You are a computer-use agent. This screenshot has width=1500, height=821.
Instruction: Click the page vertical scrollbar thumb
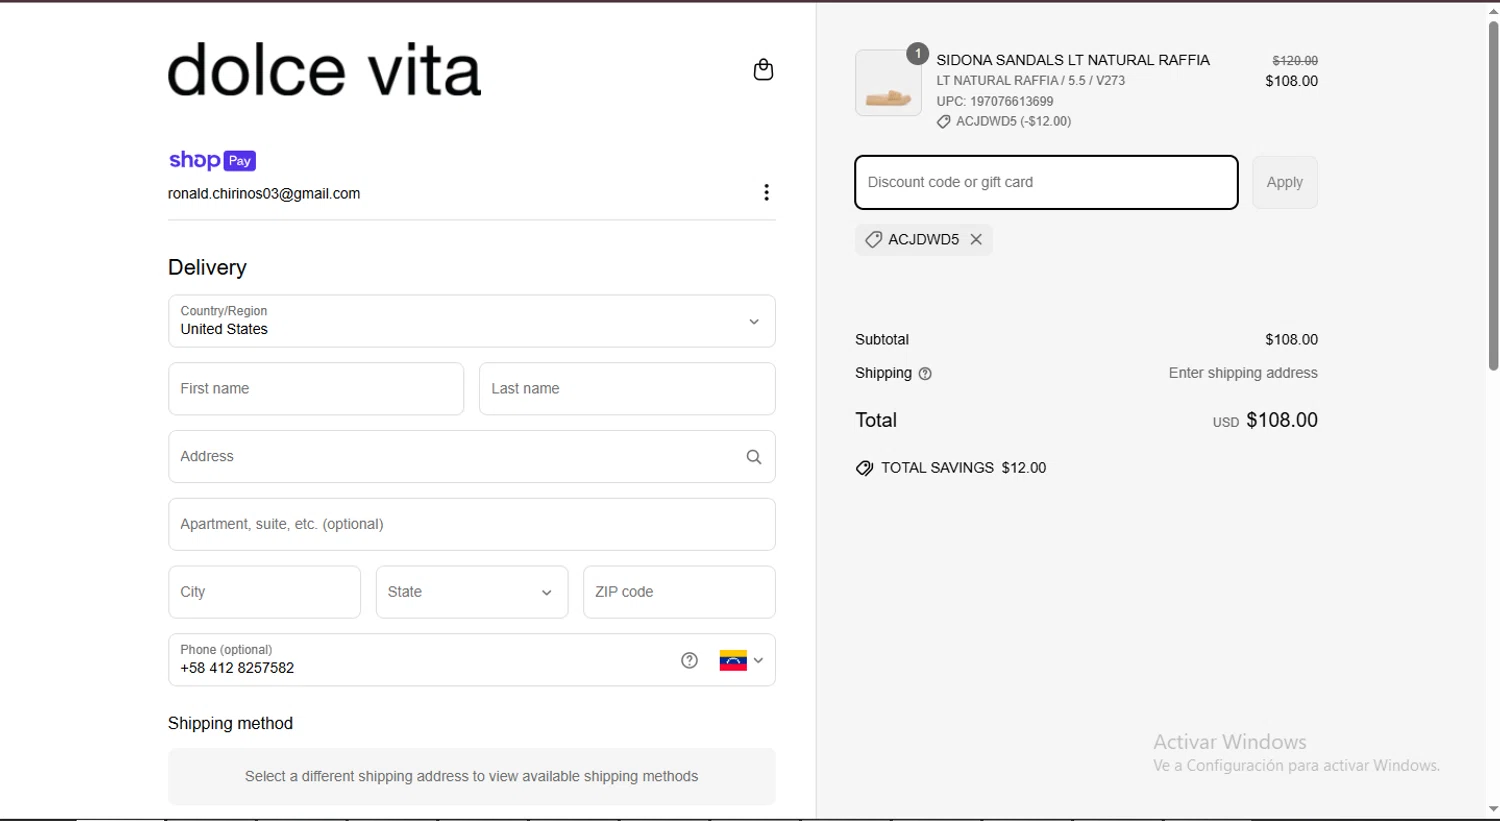click(1493, 195)
